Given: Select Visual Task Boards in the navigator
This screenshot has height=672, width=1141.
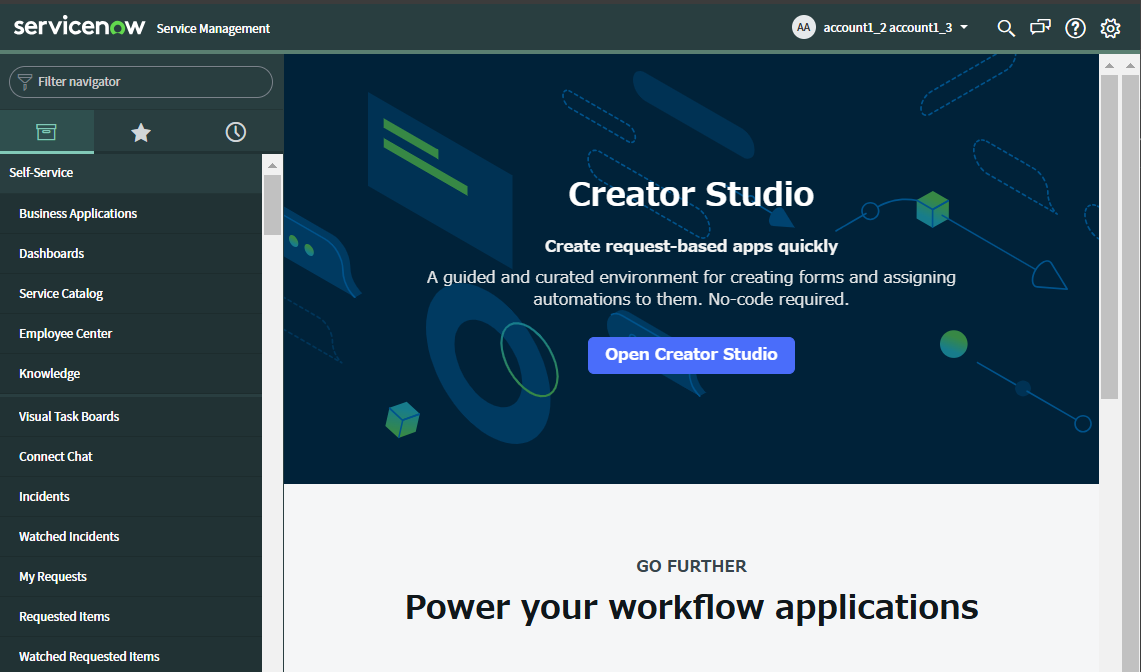Looking at the screenshot, I should [x=67, y=416].
